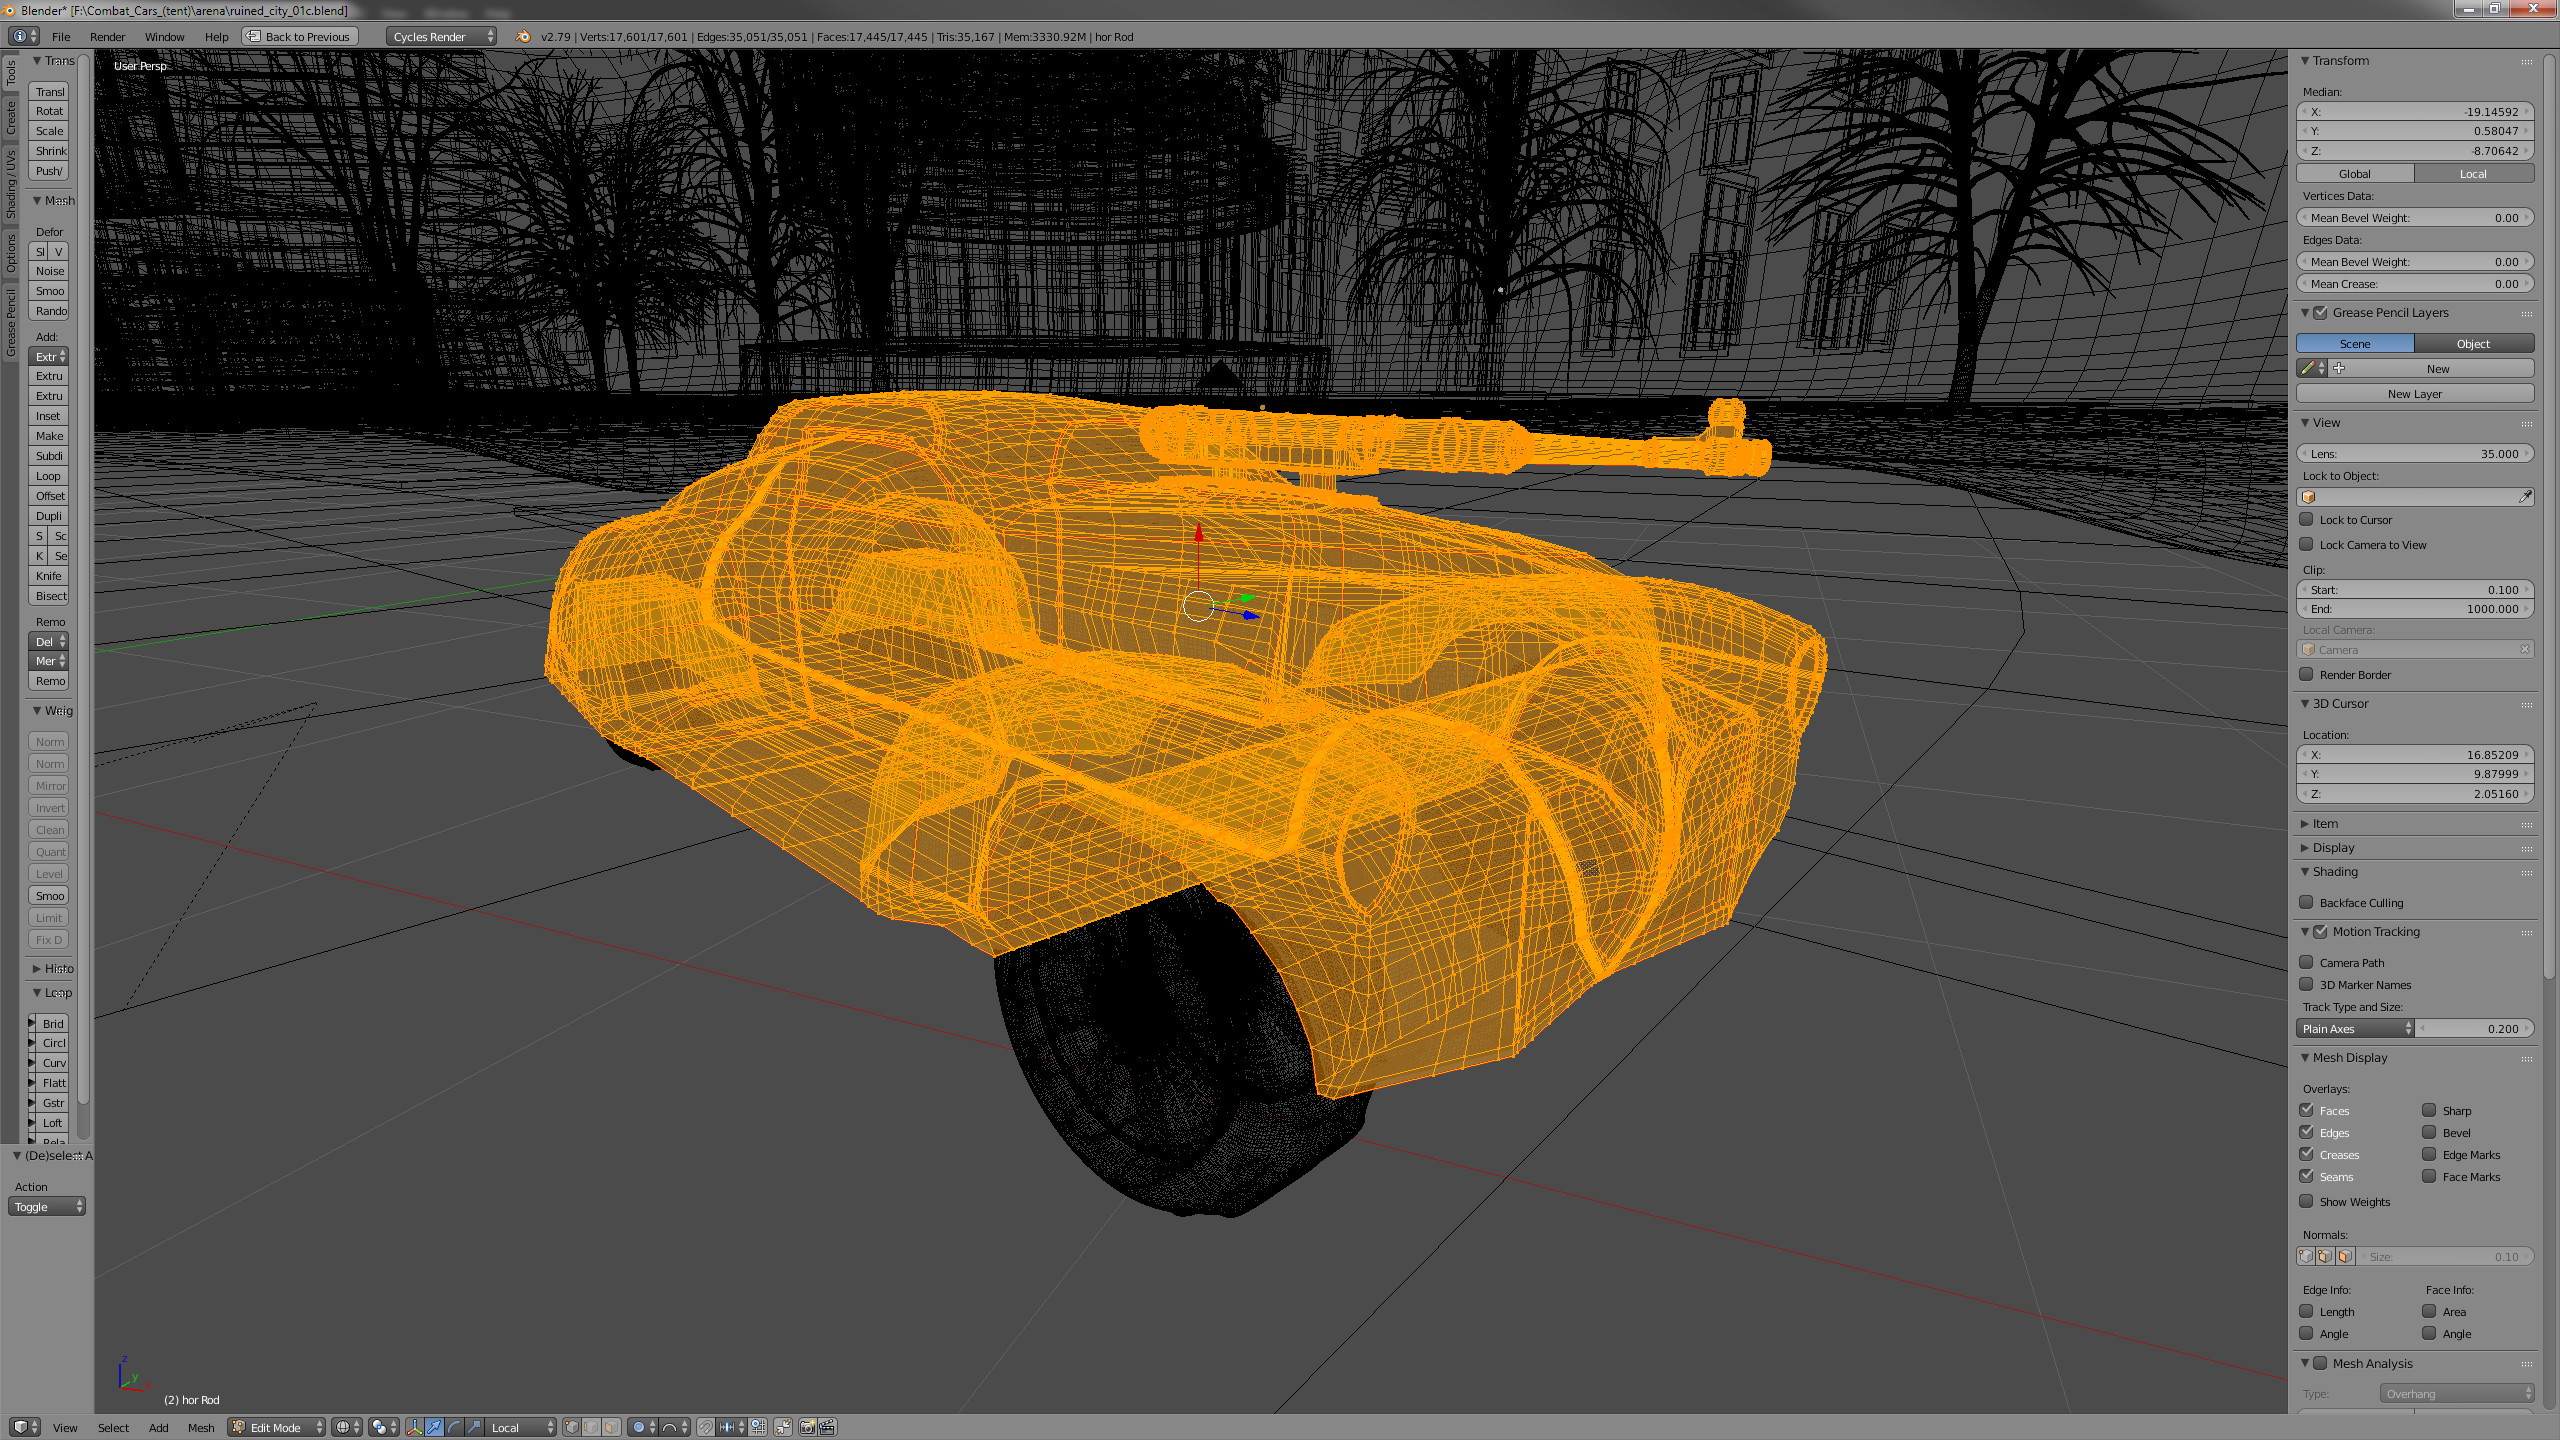
Task: Open snap element type menu
Action: [731, 1427]
